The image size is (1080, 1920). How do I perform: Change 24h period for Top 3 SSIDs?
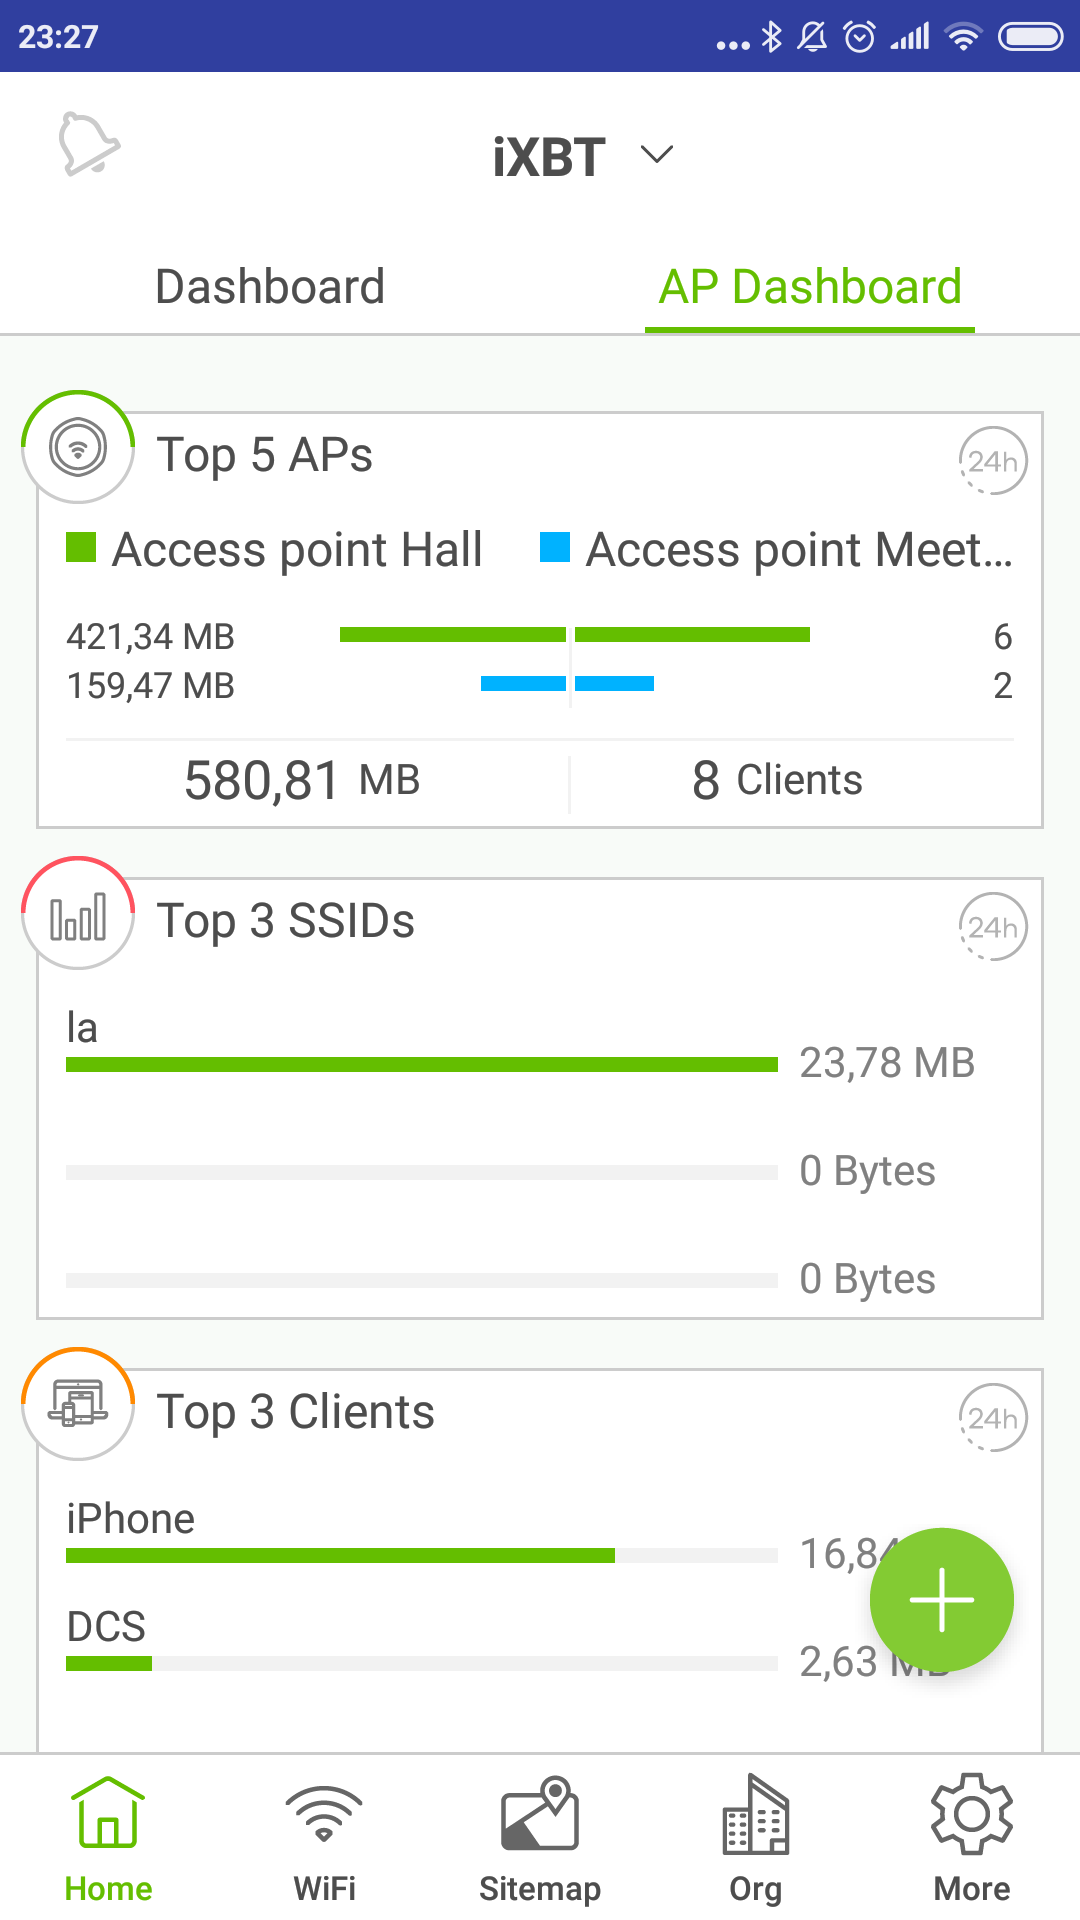[x=993, y=927]
